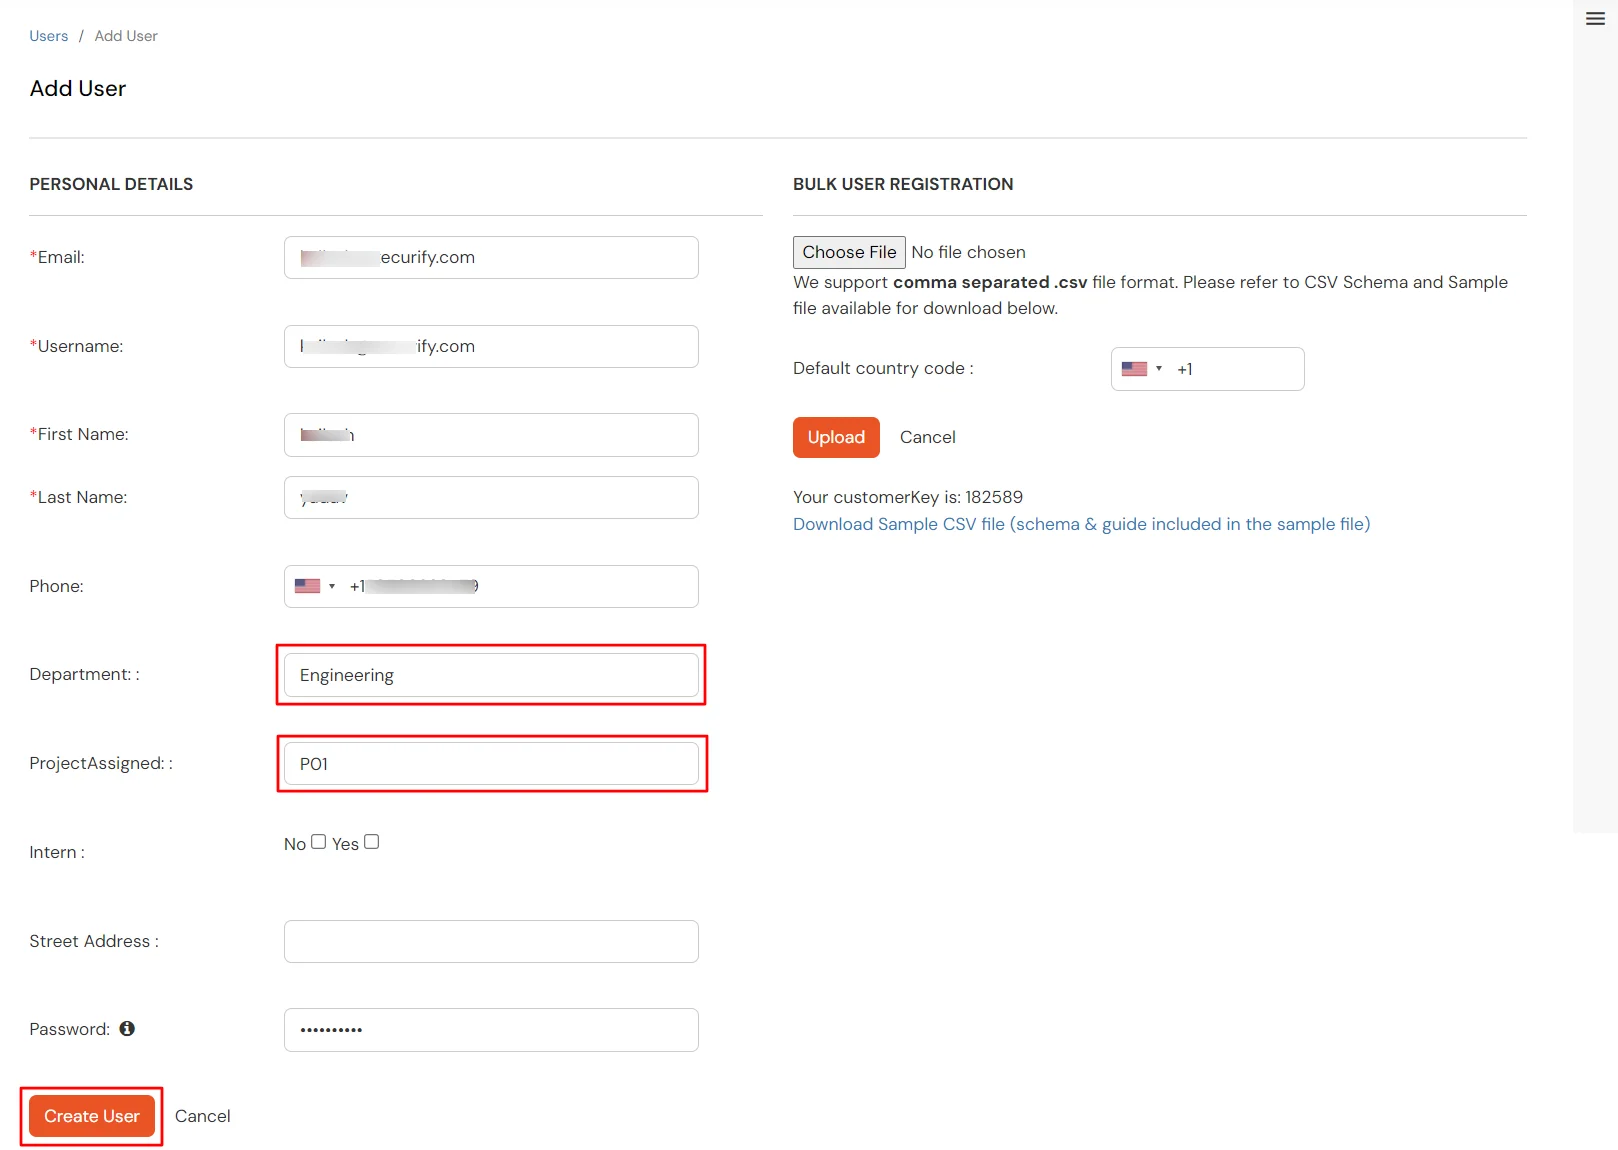Check the Yes checkbox for Intern
The image size is (1618, 1150).
(371, 842)
